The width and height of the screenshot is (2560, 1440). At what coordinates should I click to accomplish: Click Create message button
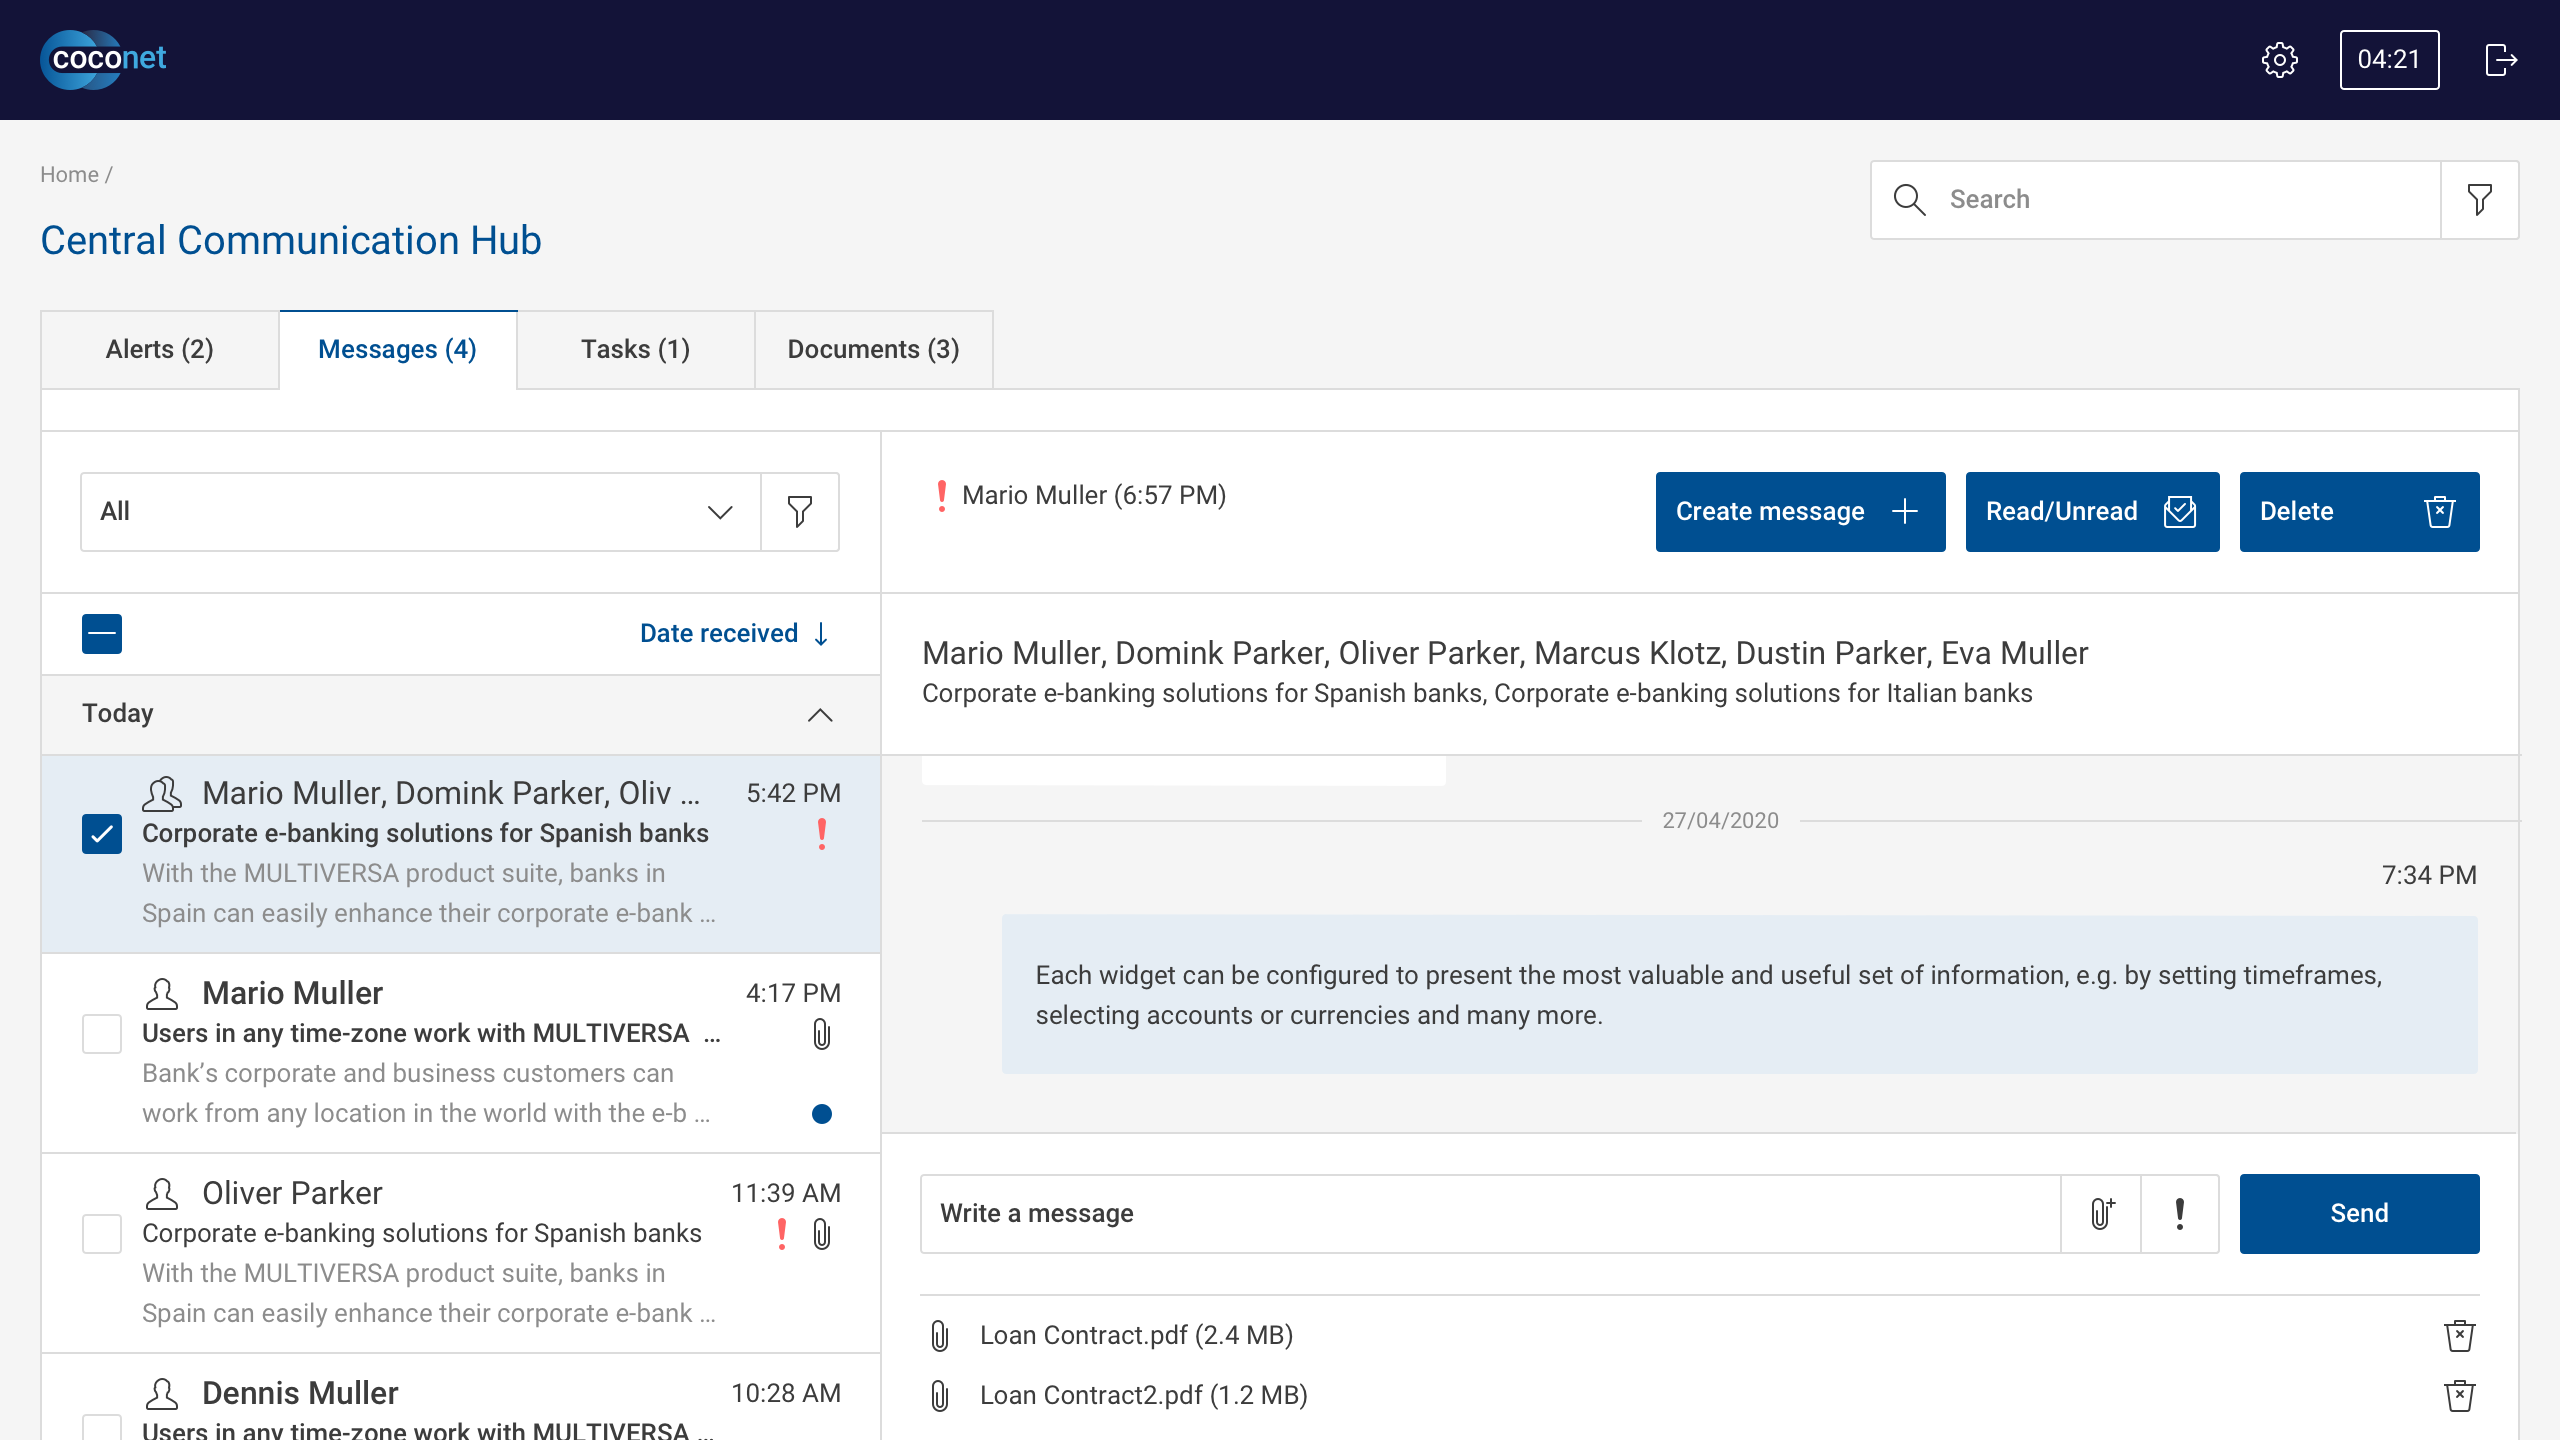[x=1800, y=512]
